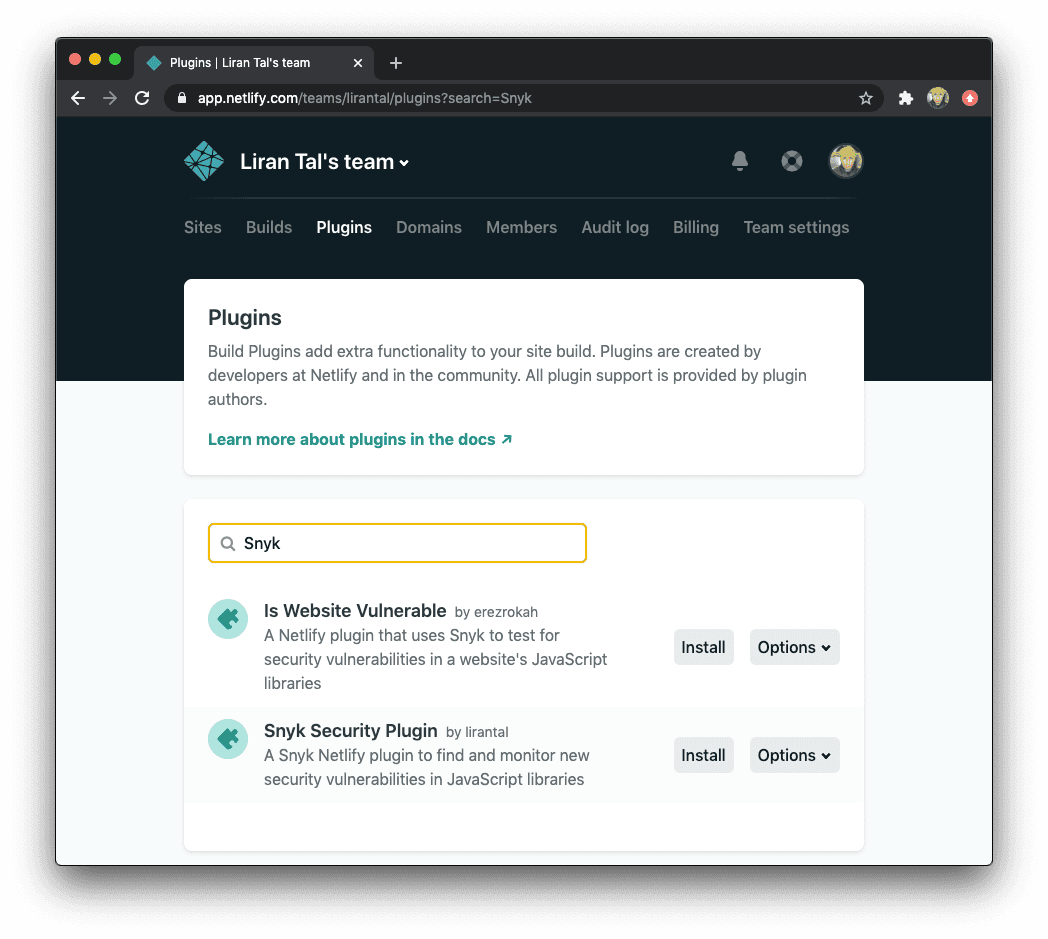Click the red update arrow icon in the toolbar

click(x=970, y=98)
